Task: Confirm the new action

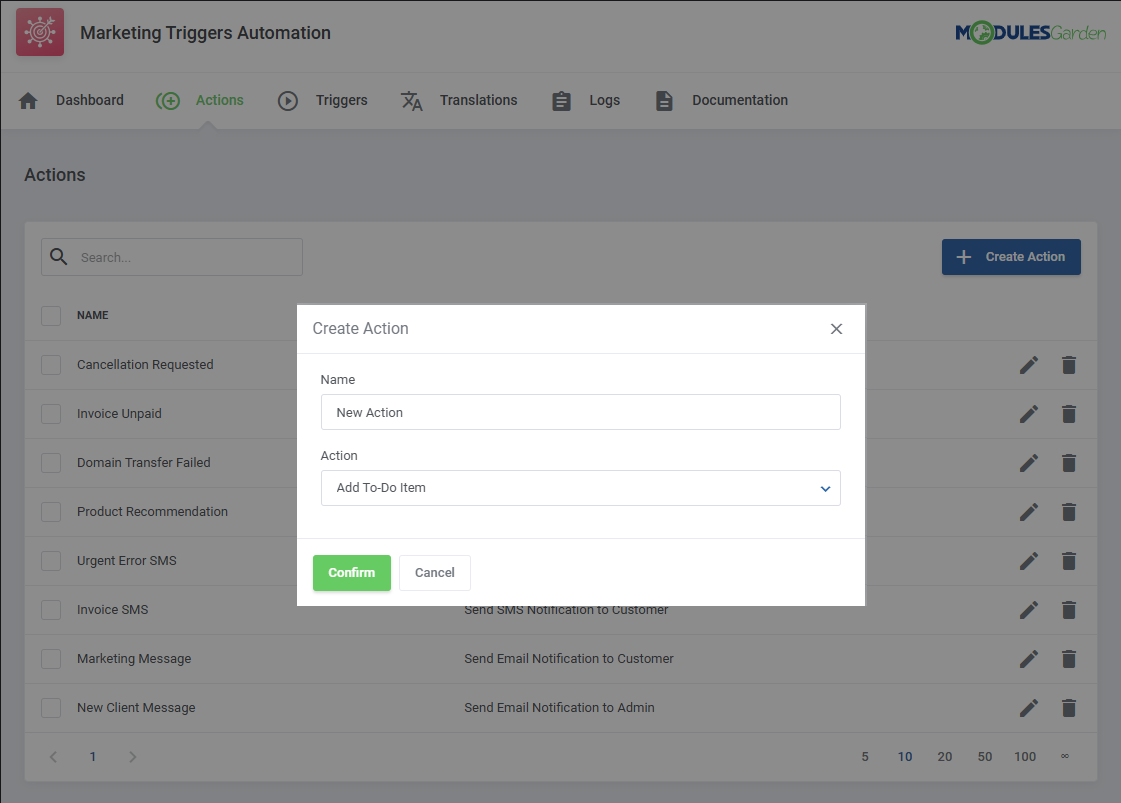Action: pyautogui.click(x=352, y=573)
